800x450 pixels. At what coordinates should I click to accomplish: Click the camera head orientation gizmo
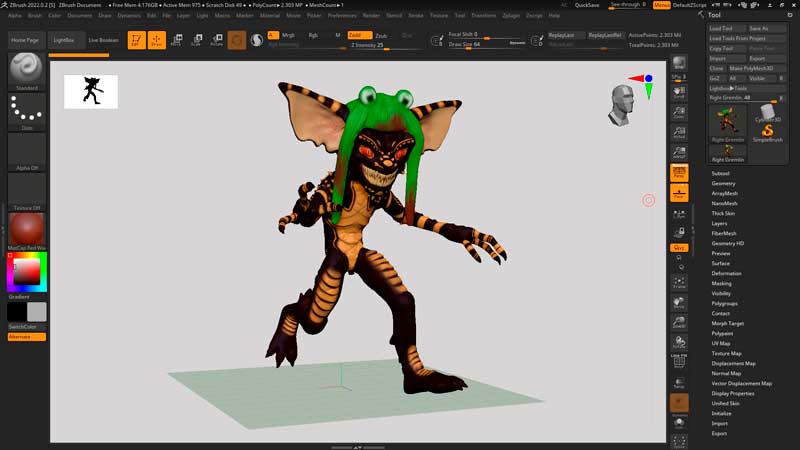[x=622, y=106]
